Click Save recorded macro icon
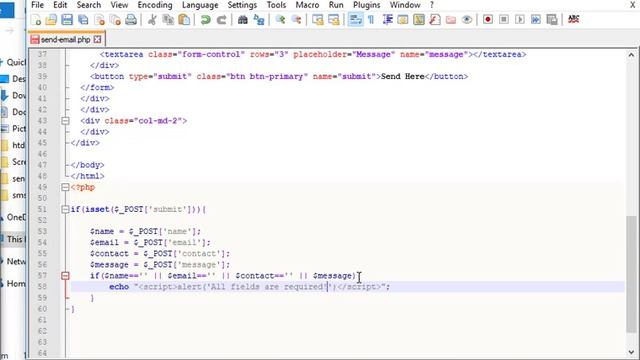640x360 pixels. [552, 20]
